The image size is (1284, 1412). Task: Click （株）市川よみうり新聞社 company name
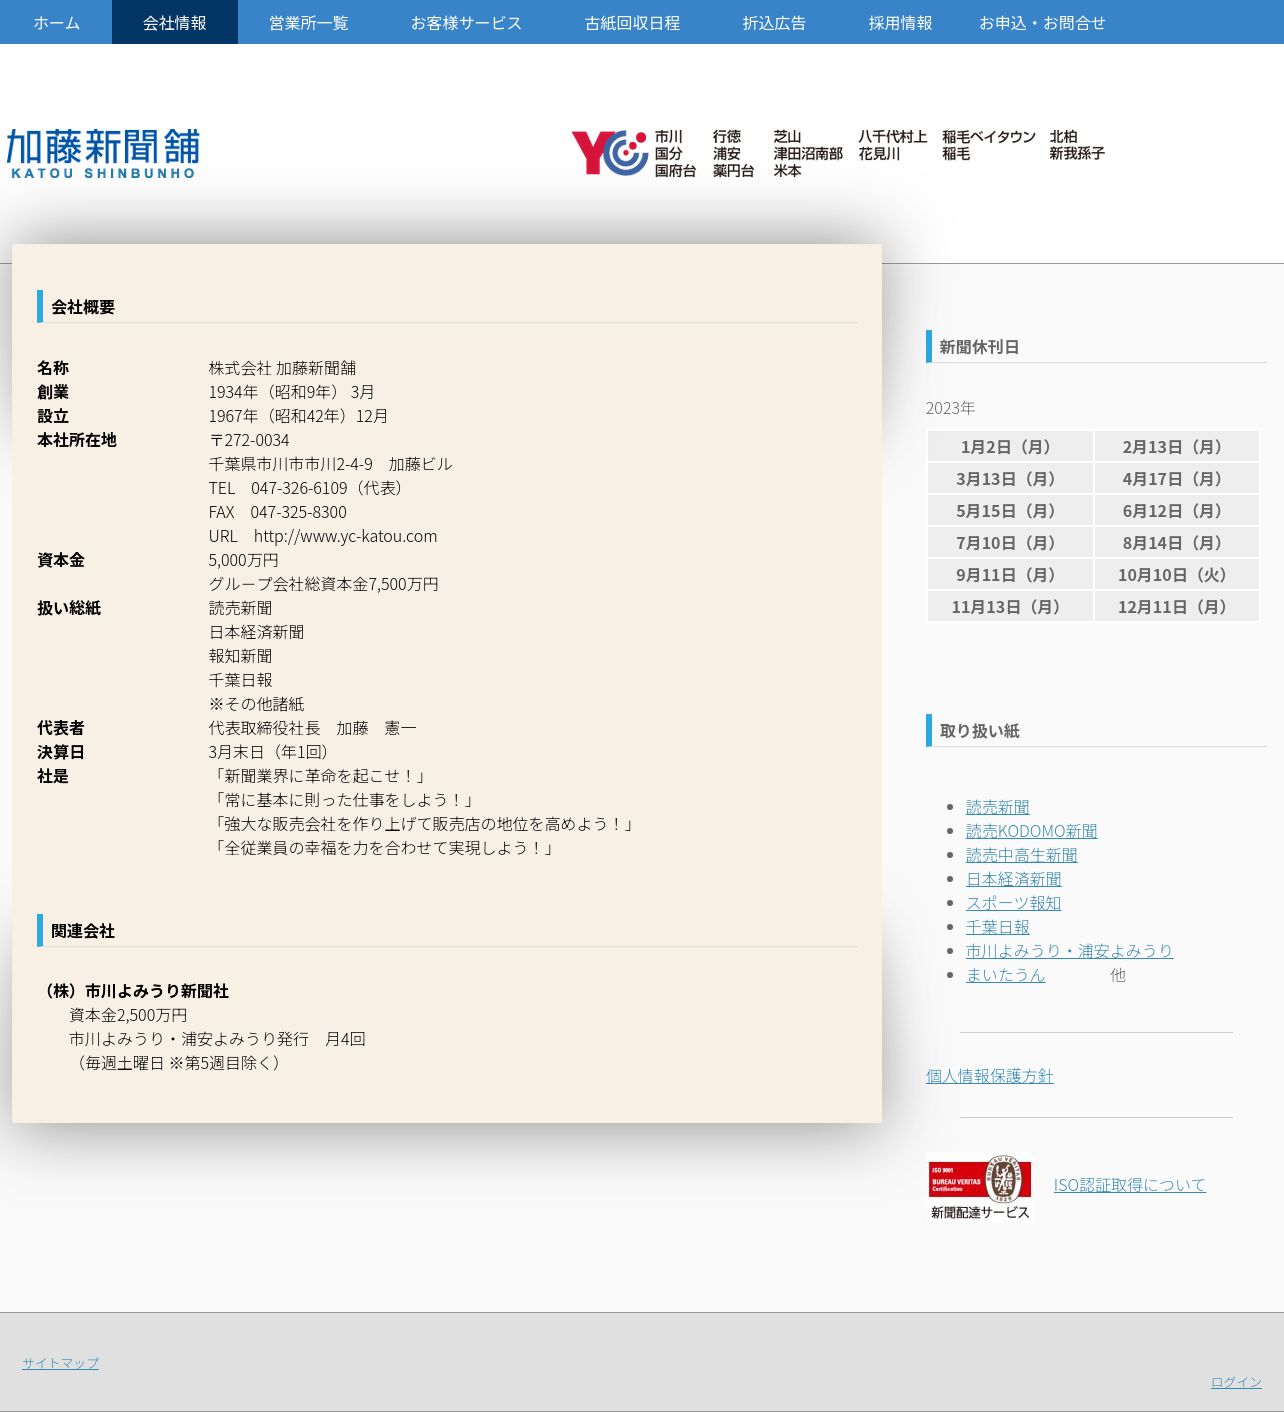[x=133, y=991]
